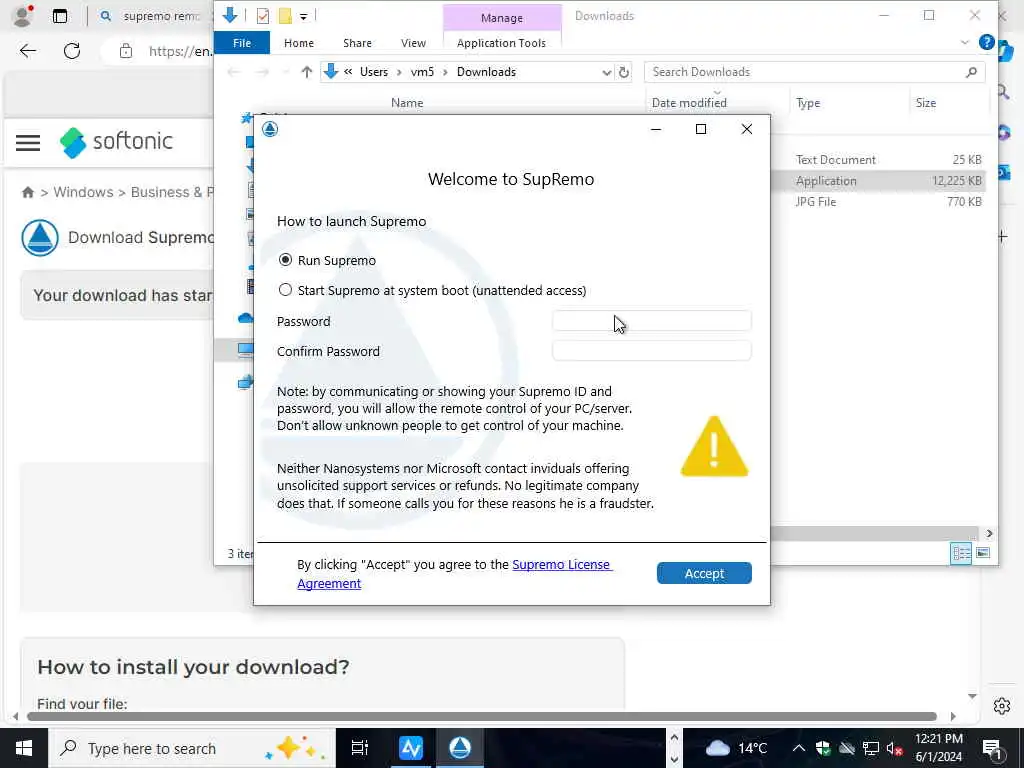Sort files by Date modified column
Image resolution: width=1024 pixels, height=768 pixels.
point(689,103)
